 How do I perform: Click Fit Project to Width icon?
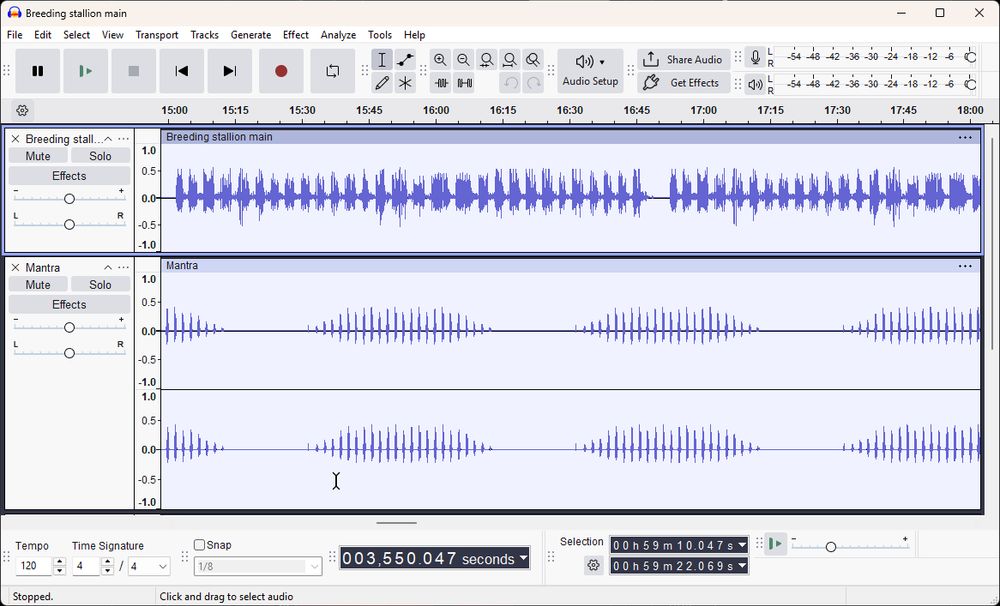pos(510,60)
